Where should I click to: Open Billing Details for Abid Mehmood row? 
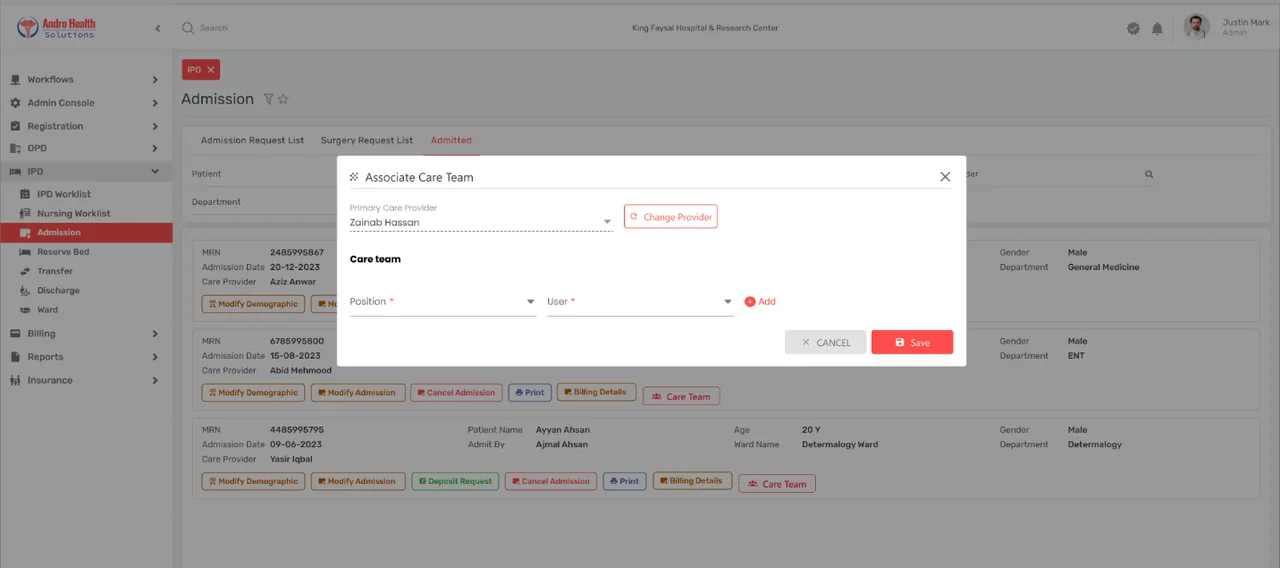[x=596, y=392]
